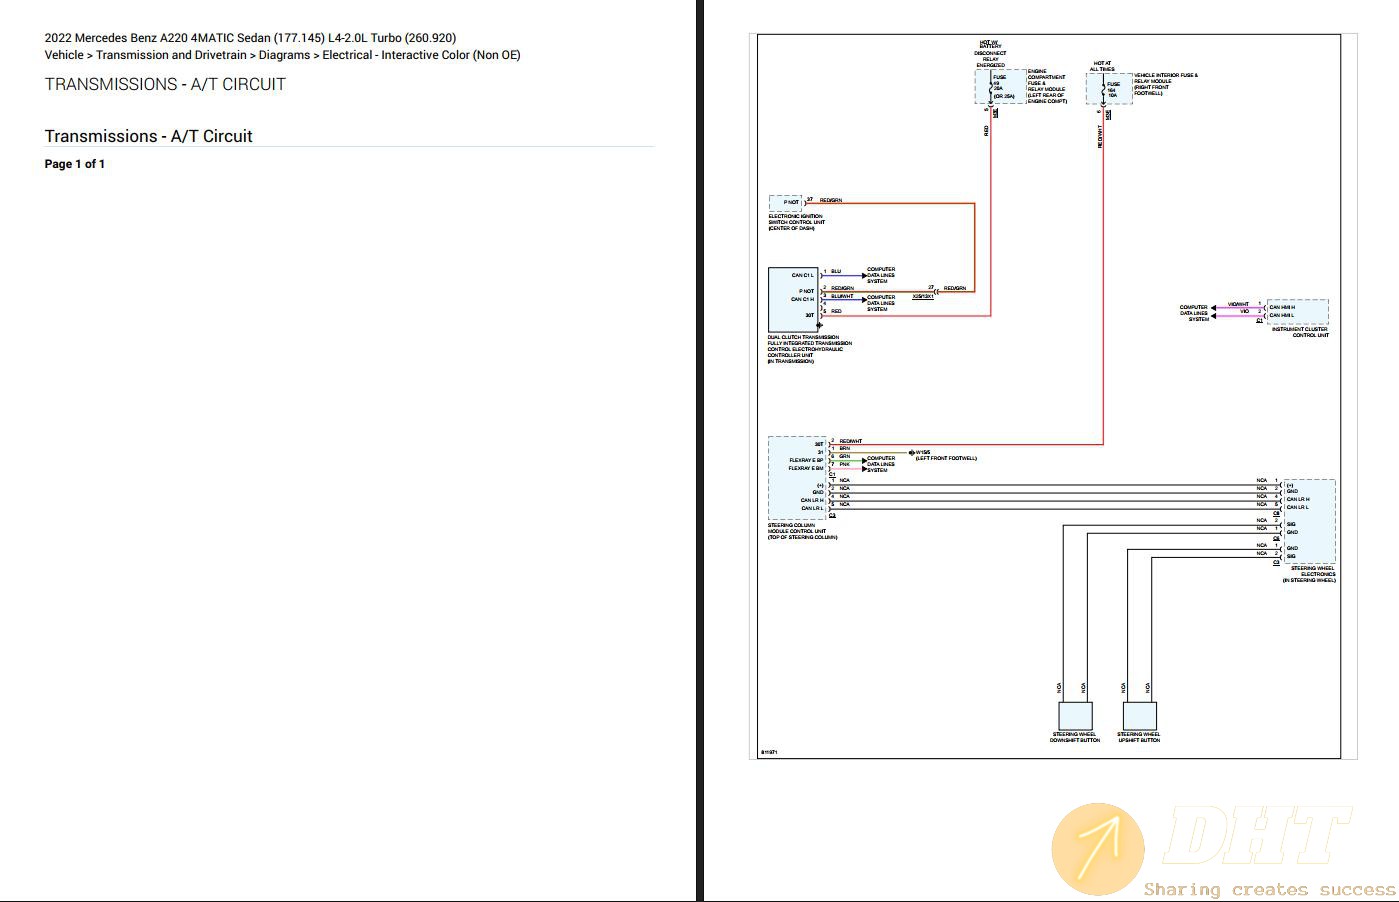Viewport: 1399px width, 902px height.
Task: Click the 'BLU/WHT' wire label at pin 3
Action: pyautogui.click(x=842, y=296)
